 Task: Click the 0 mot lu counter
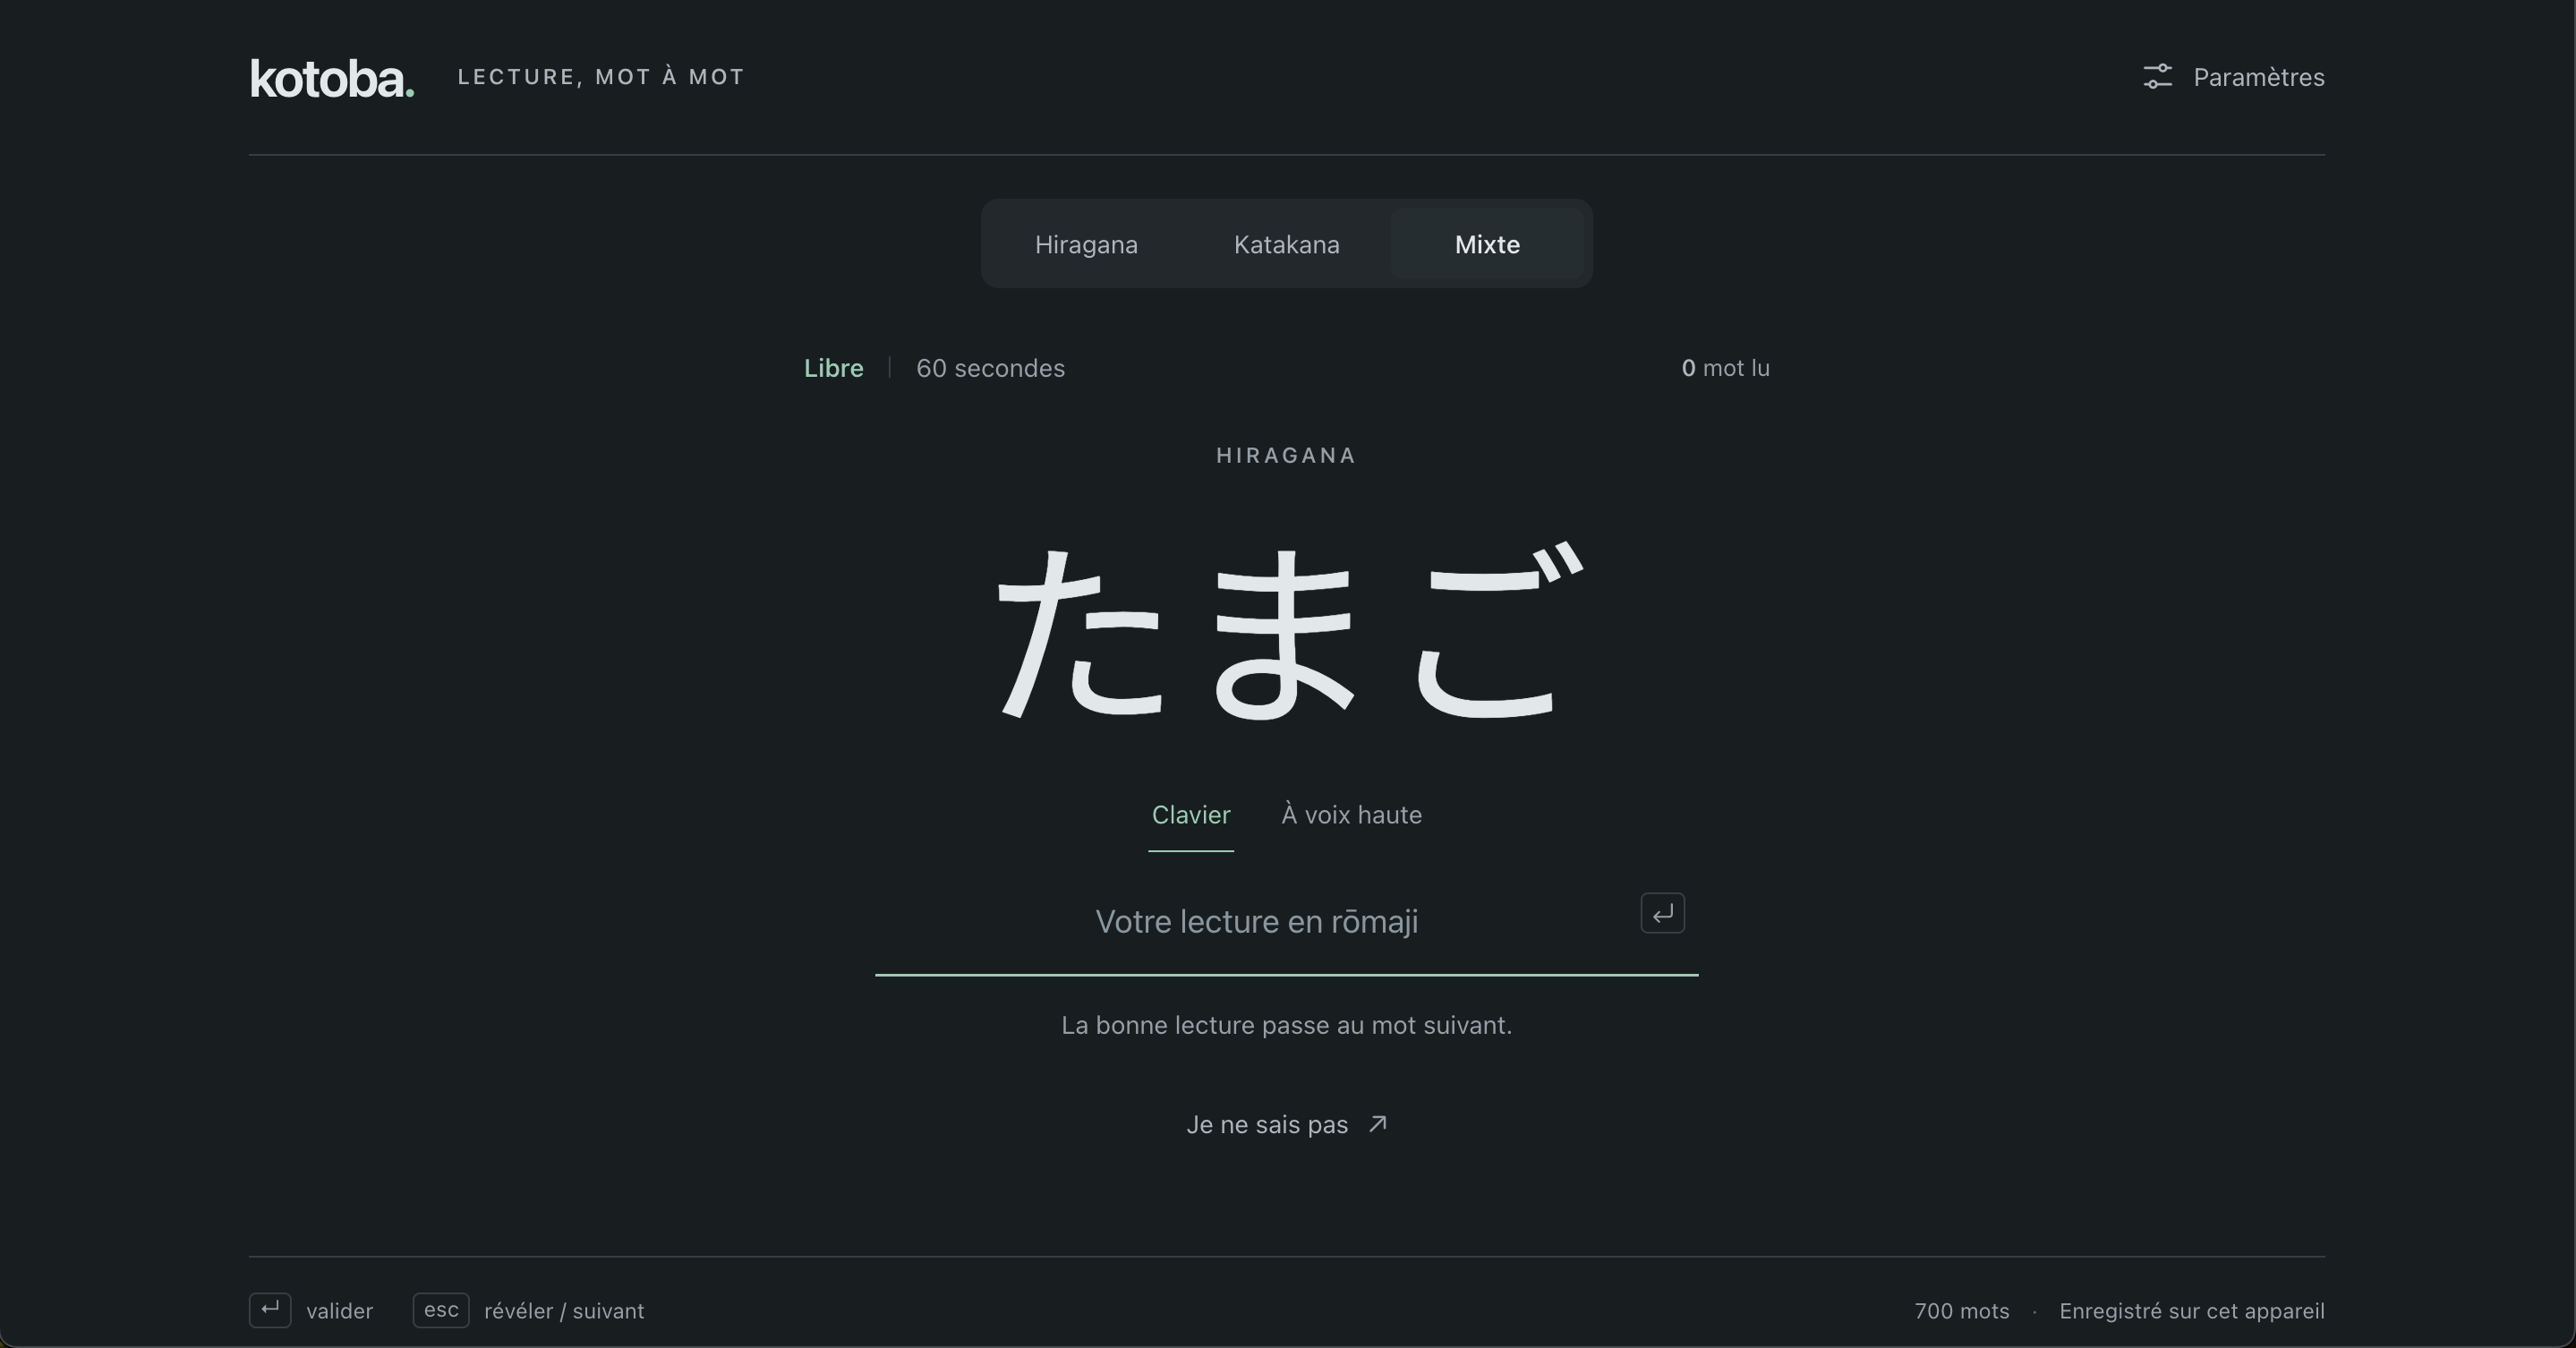click(1725, 368)
